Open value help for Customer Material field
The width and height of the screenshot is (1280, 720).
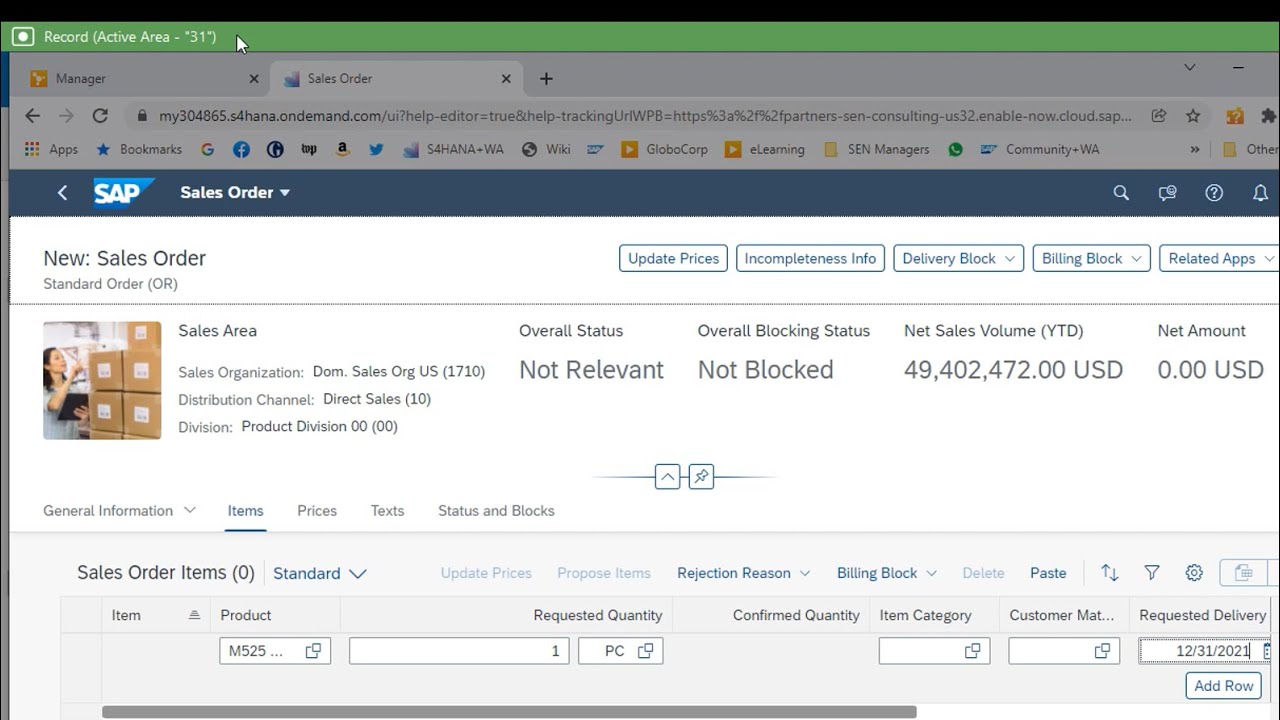point(1102,651)
